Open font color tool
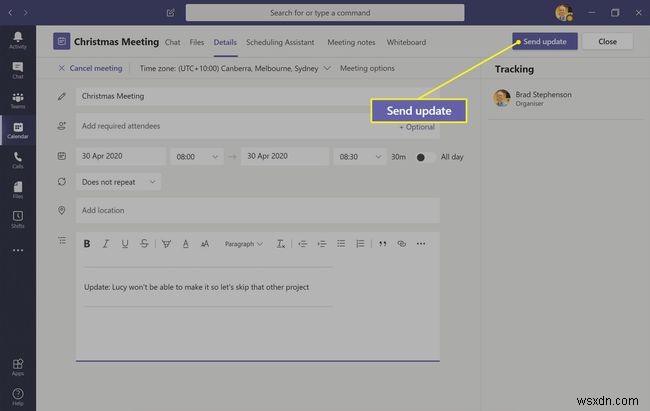 click(185, 244)
